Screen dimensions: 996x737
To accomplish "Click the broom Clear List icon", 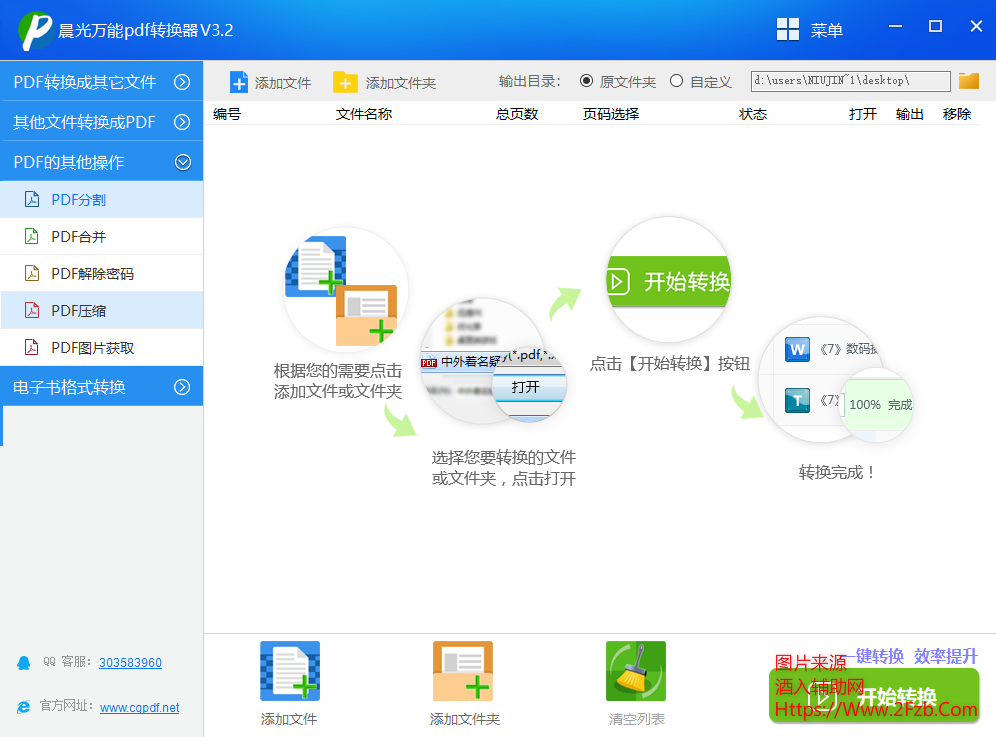I will point(635,671).
